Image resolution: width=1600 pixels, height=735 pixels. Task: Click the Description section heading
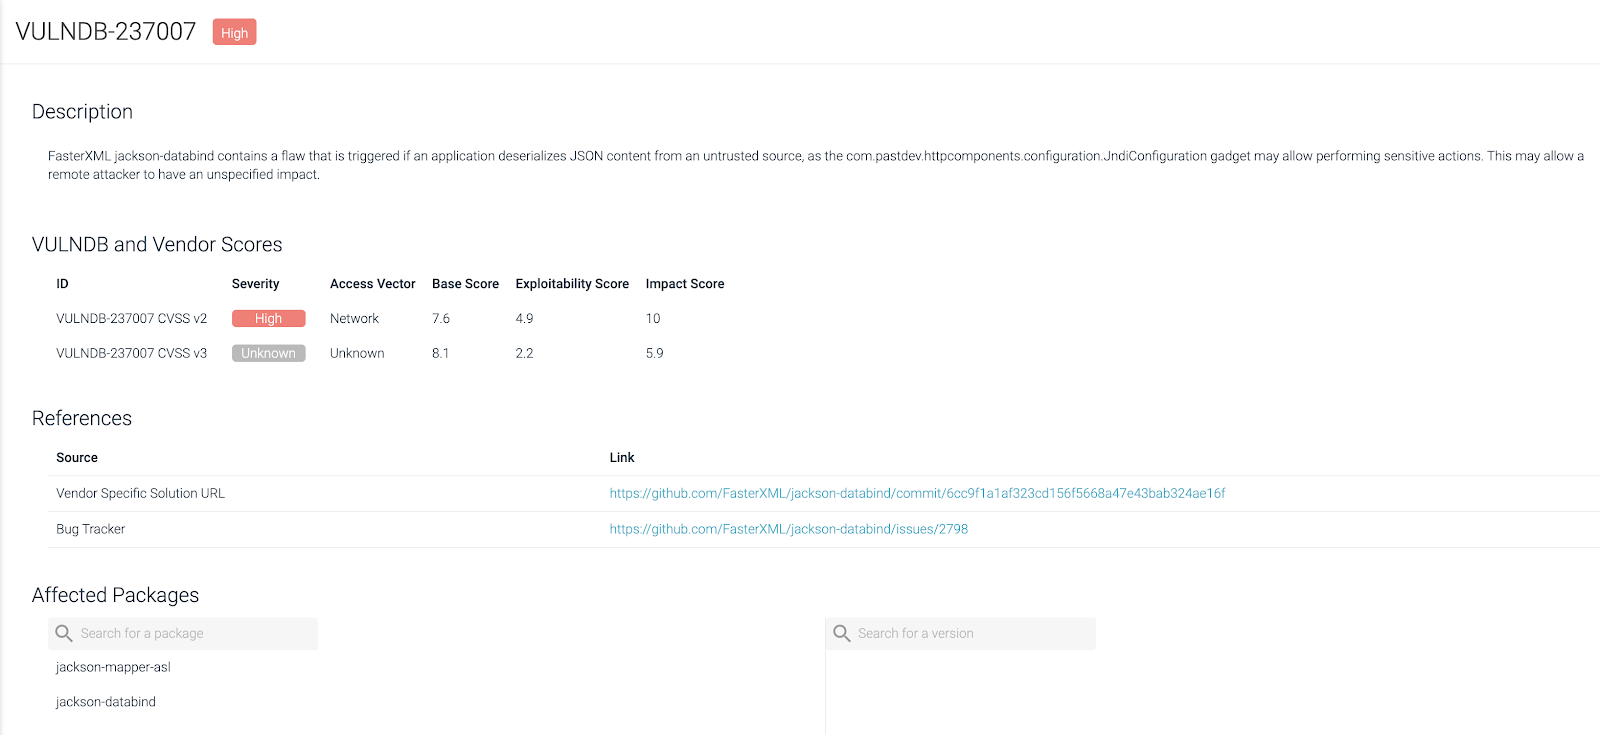82,112
